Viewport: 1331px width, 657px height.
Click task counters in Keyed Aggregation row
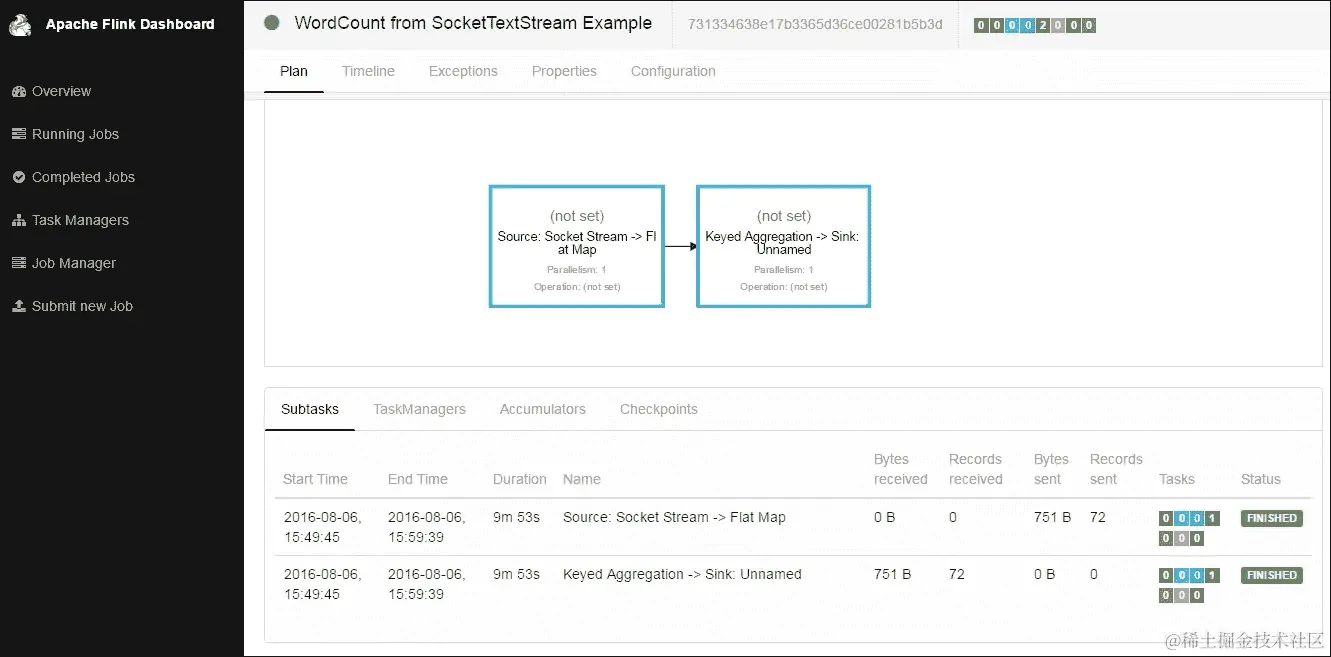click(x=1189, y=585)
